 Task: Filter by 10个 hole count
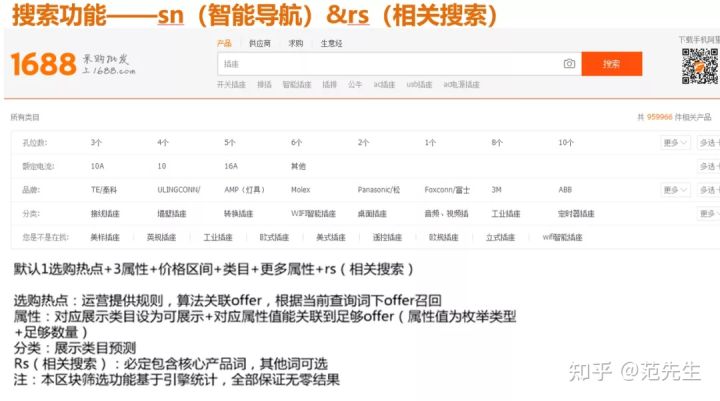click(566, 143)
